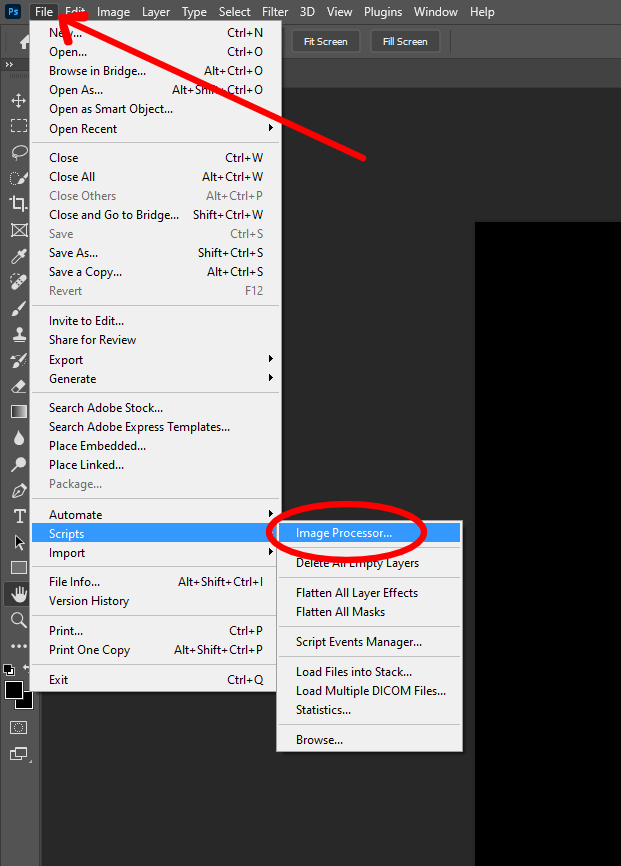The height and width of the screenshot is (866, 621).
Task: Select the Rectangular Marquee tool
Action: pos(19,126)
